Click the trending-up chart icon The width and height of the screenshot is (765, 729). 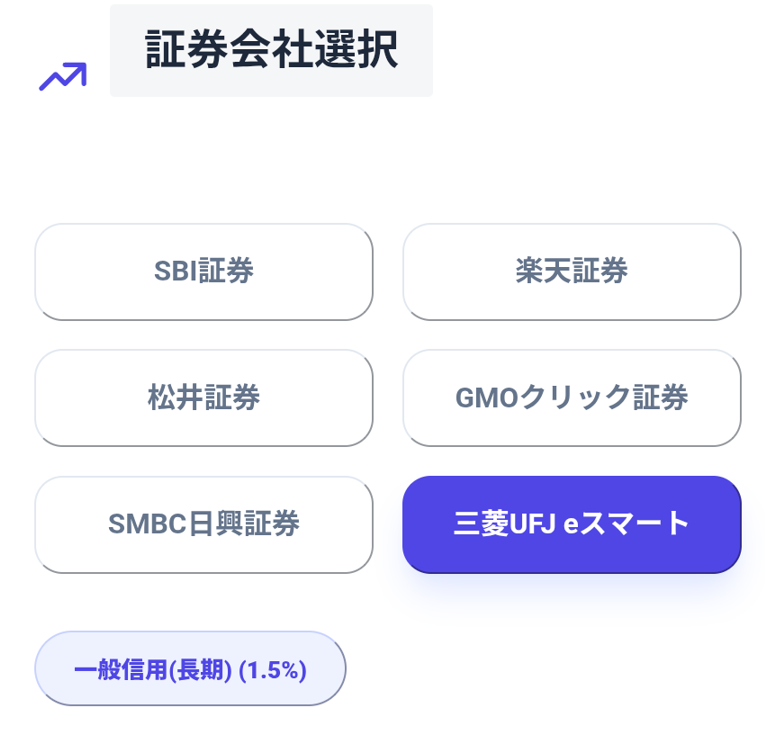click(62, 76)
